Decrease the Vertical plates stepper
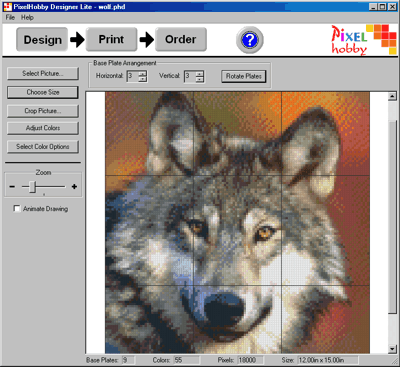 [x=199, y=79]
